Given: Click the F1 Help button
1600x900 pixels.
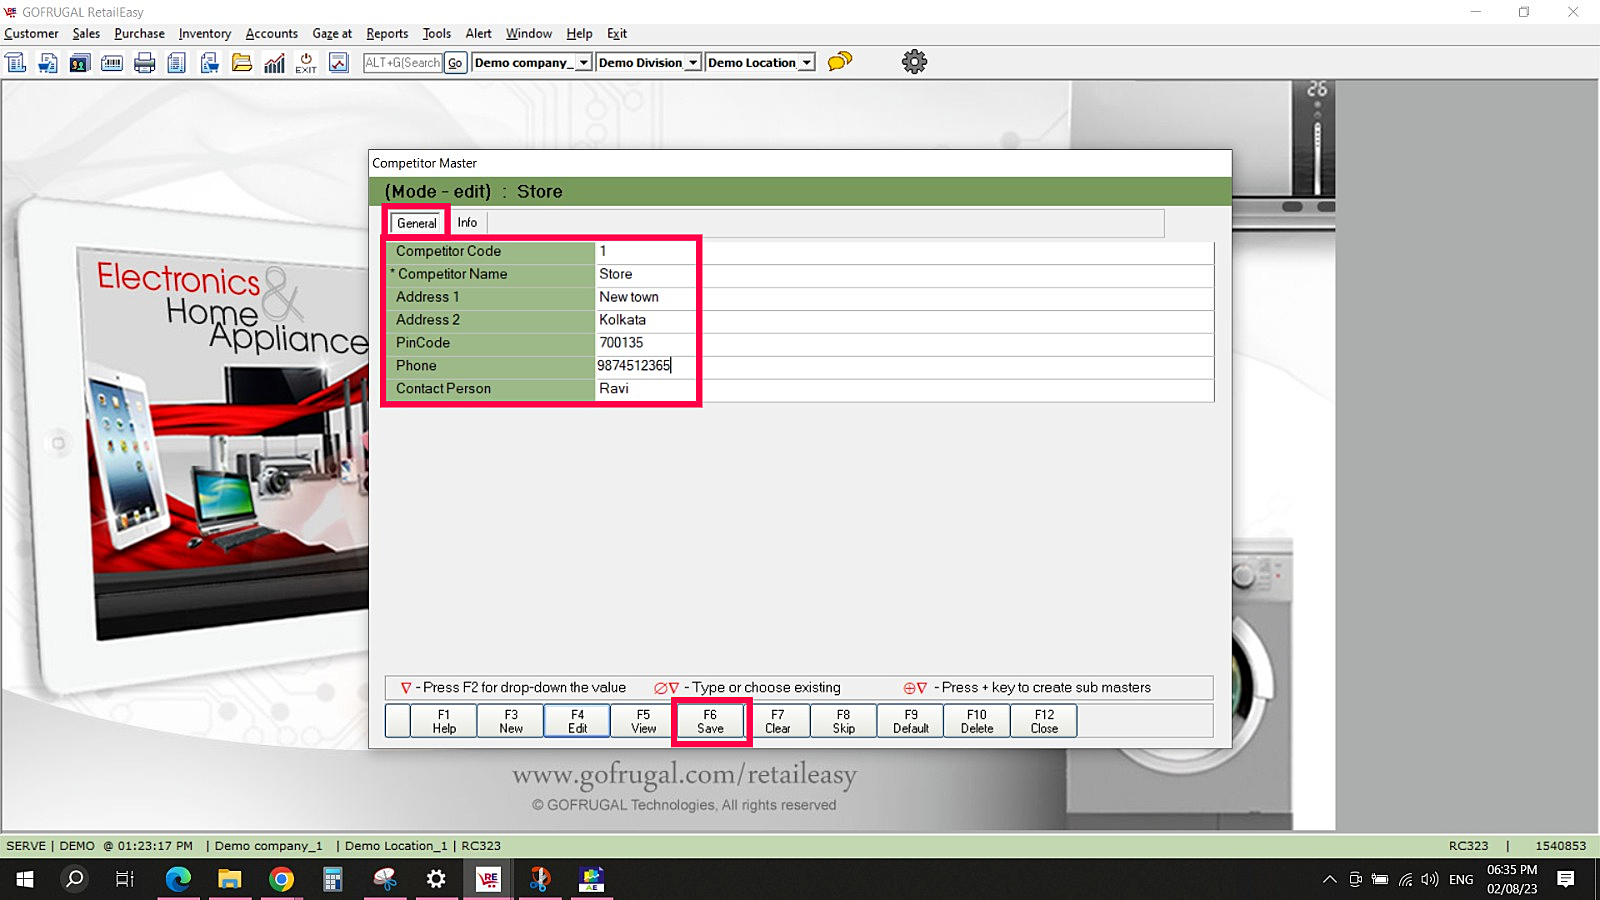Looking at the screenshot, I should pyautogui.click(x=444, y=721).
